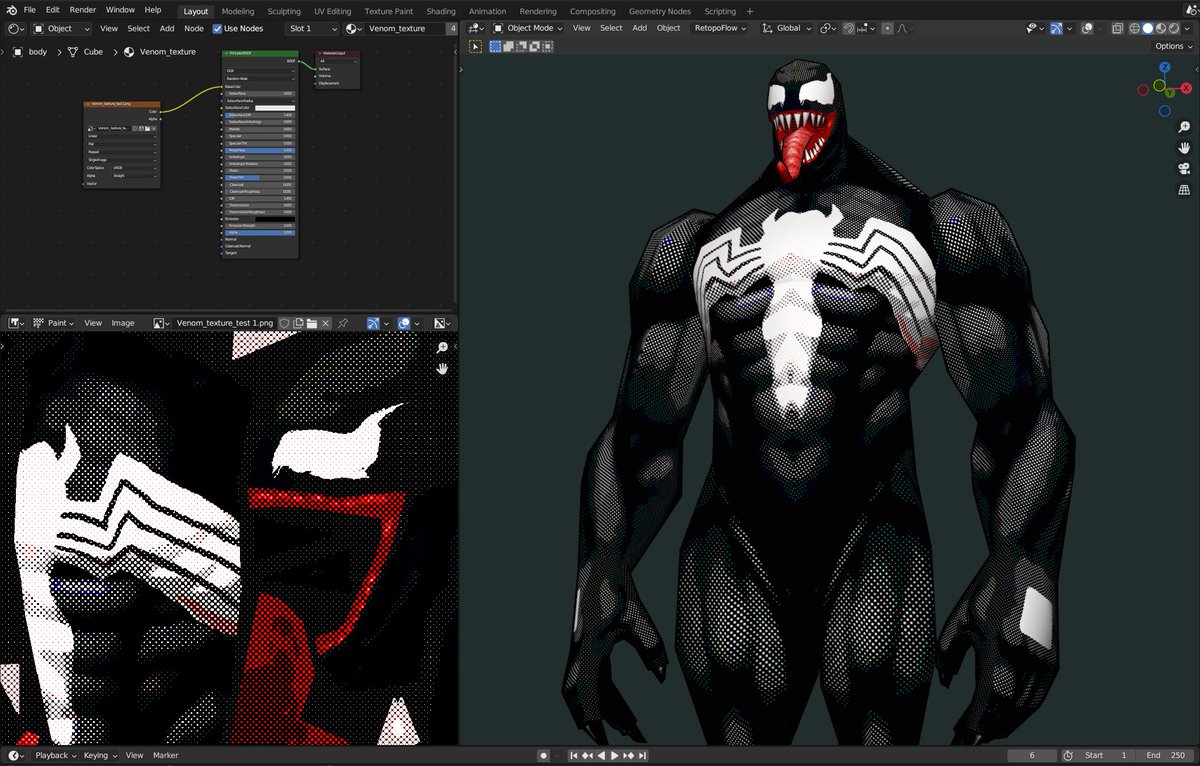Toggle proportional editing icon
This screenshot has width=1200, height=766.
887,28
